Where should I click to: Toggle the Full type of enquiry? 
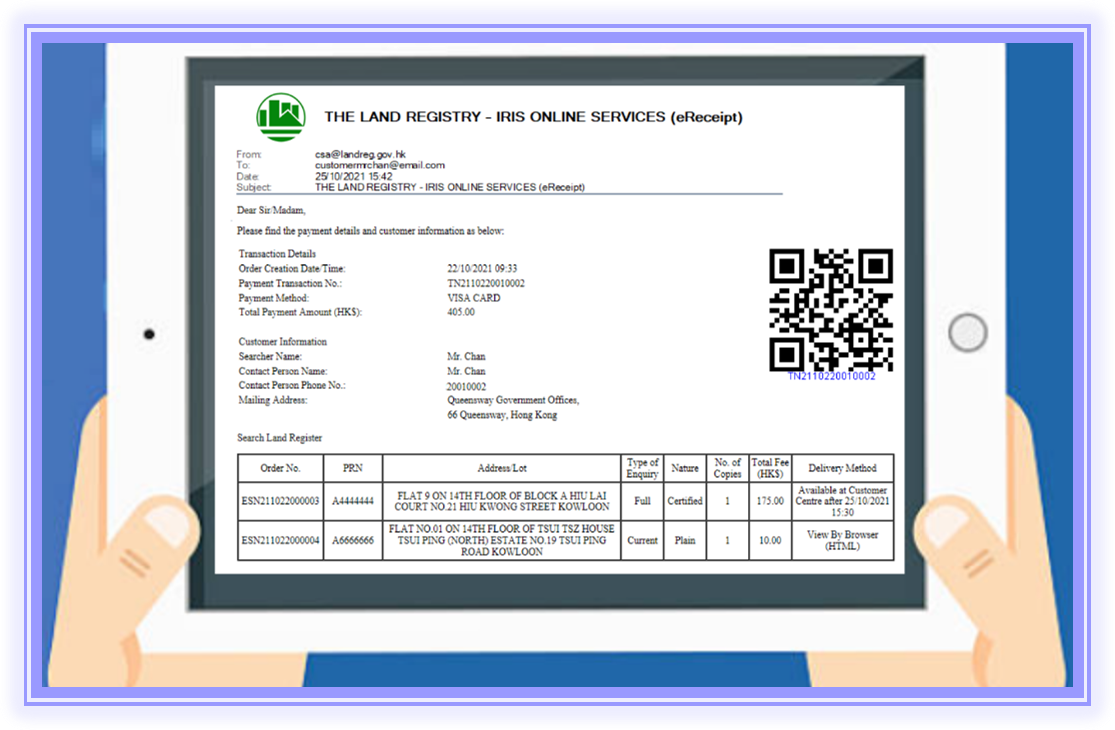[642, 500]
